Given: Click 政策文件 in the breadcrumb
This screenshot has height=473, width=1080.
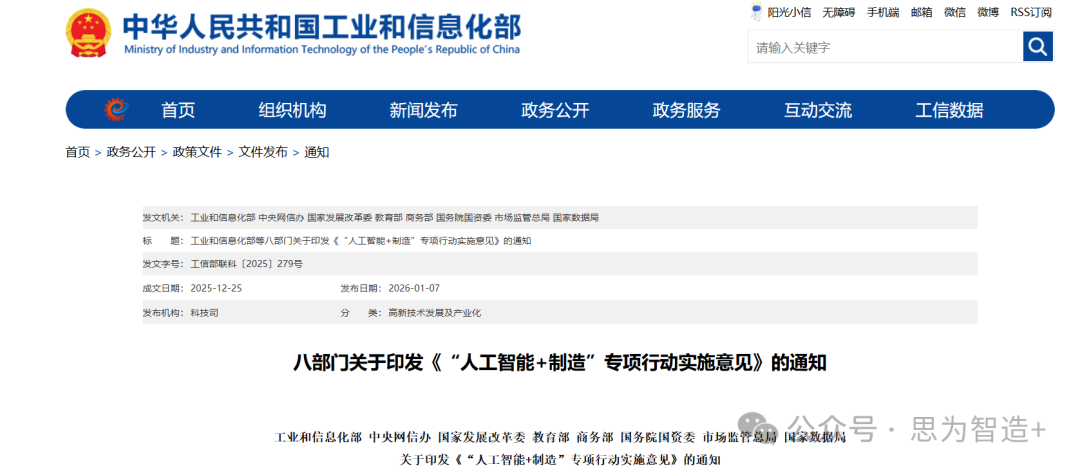Looking at the screenshot, I should (197, 152).
